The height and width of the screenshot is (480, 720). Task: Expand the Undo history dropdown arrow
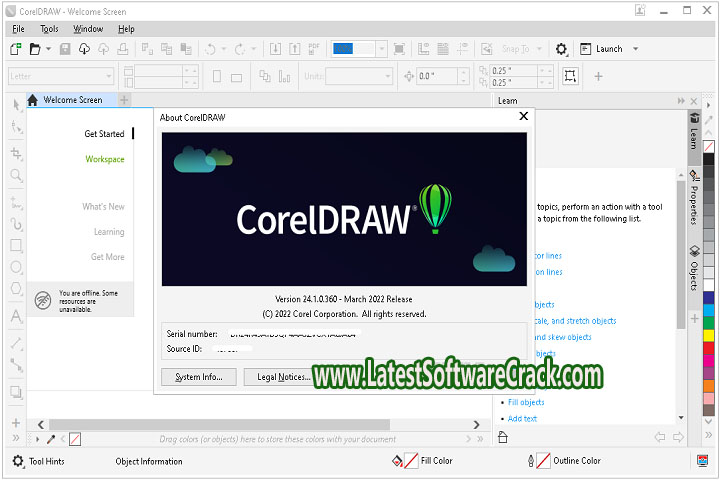tap(224, 49)
